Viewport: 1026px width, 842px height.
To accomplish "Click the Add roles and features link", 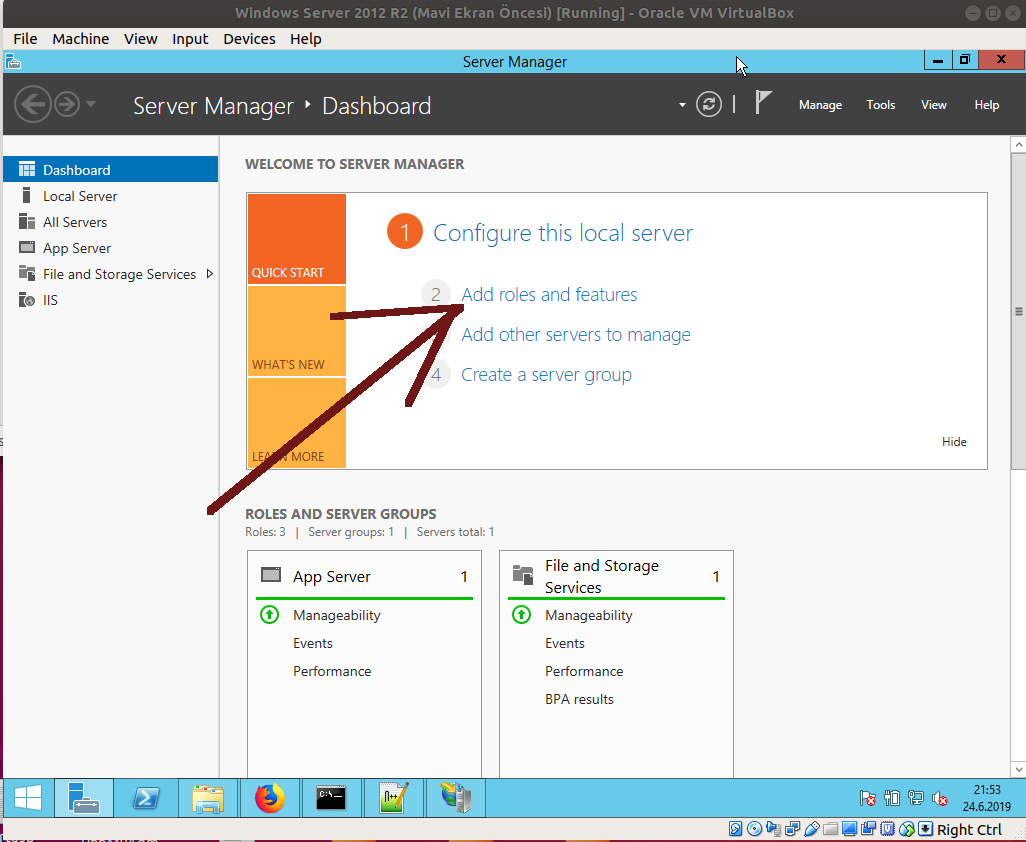I will 549,294.
